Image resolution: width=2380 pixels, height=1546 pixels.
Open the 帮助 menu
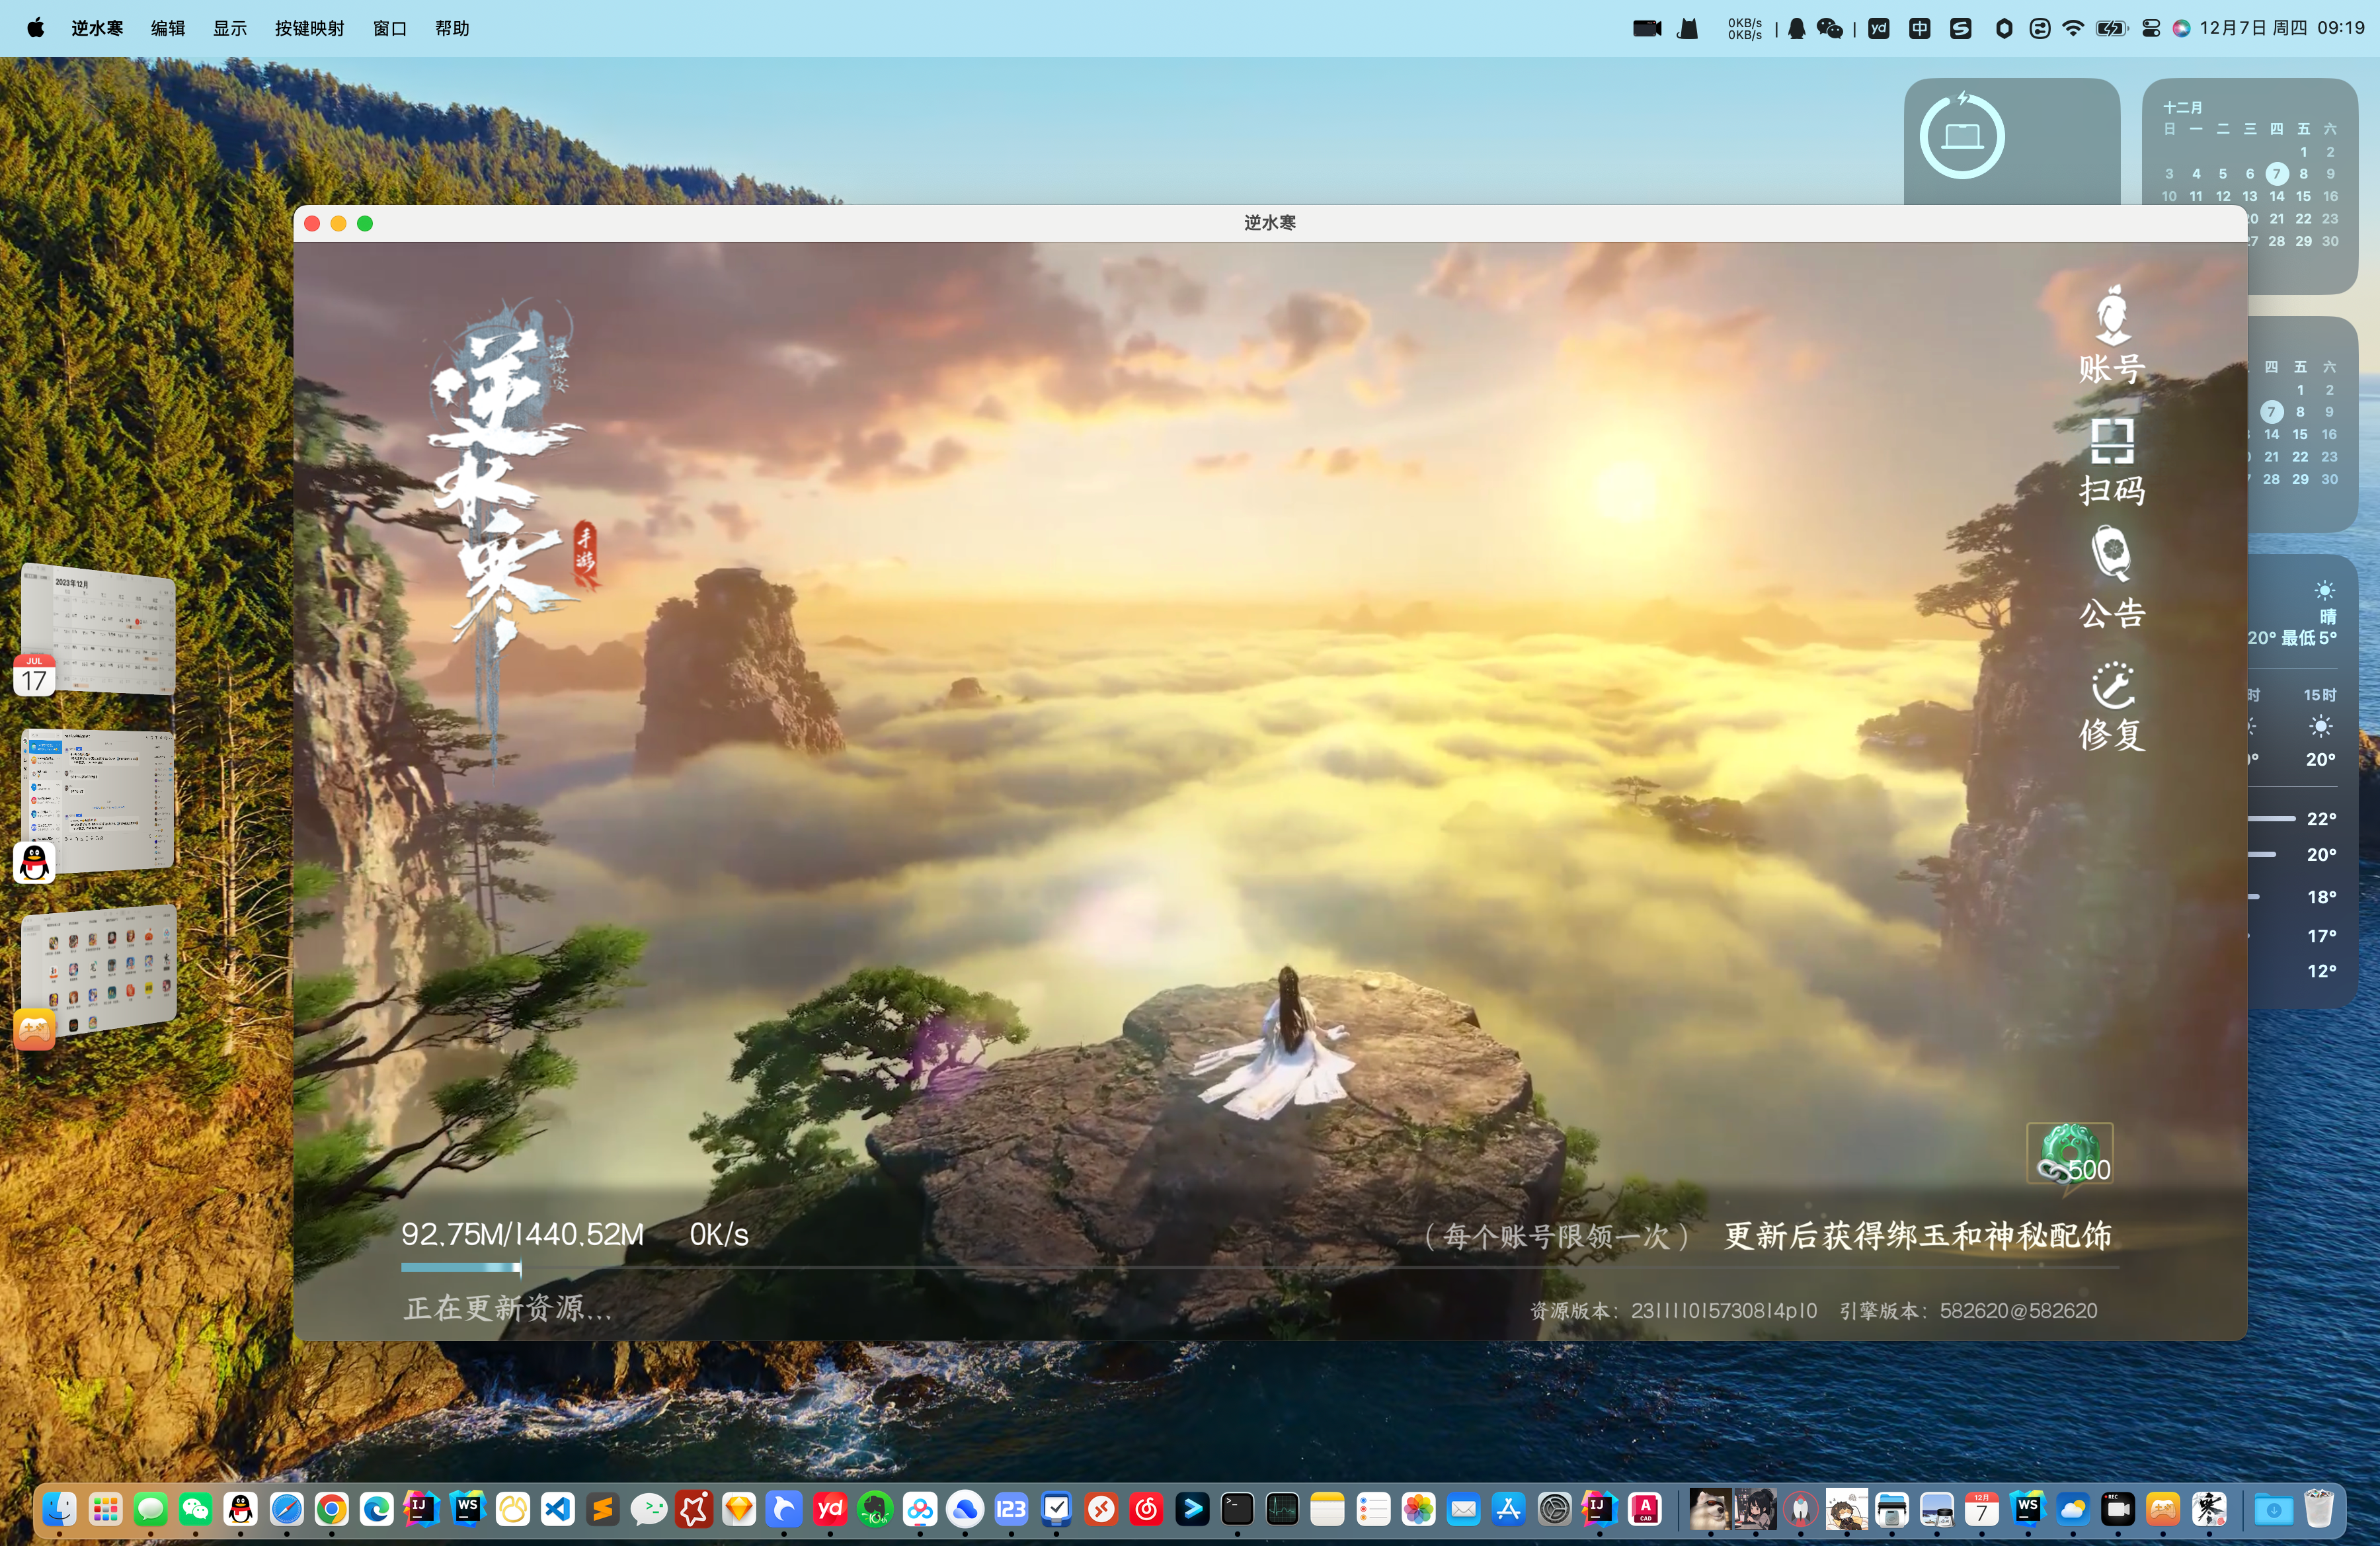click(x=452, y=28)
